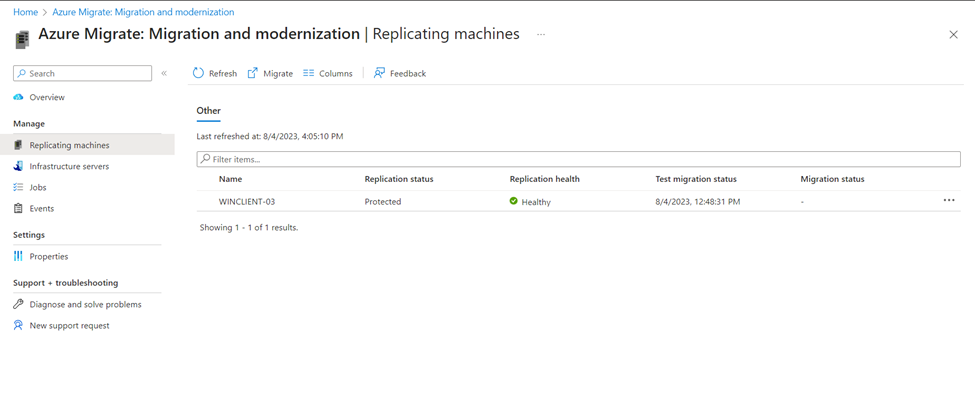This screenshot has width=975, height=418.
Task: Focus the Filter items field
Action: pyautogui.click(x=578, y=159)
